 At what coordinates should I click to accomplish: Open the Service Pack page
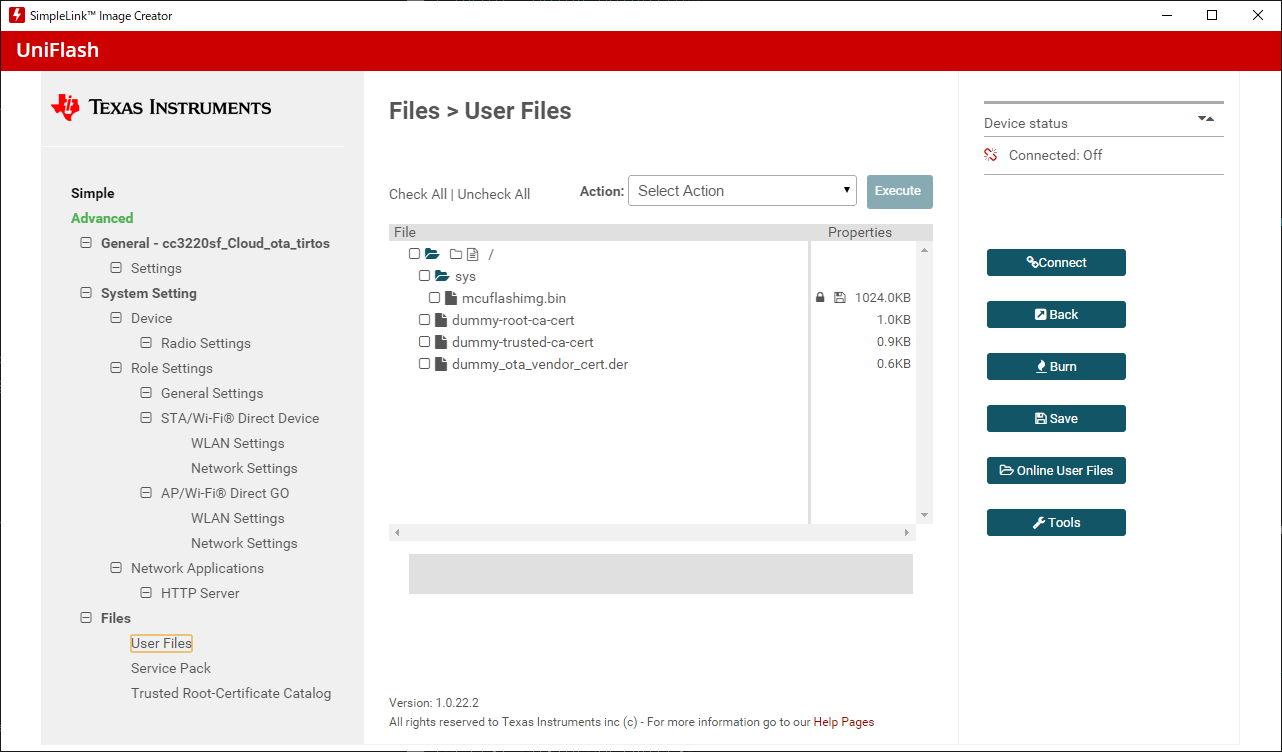[x=171, y=668]
